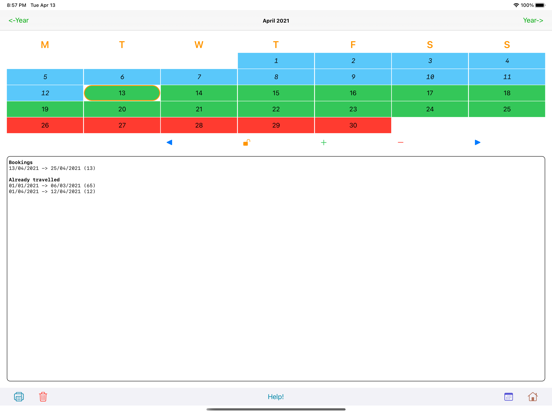The height and width of the screenshot is (414, 552).
Task: Select green day 20 in calendar
Action: [122, 109]
